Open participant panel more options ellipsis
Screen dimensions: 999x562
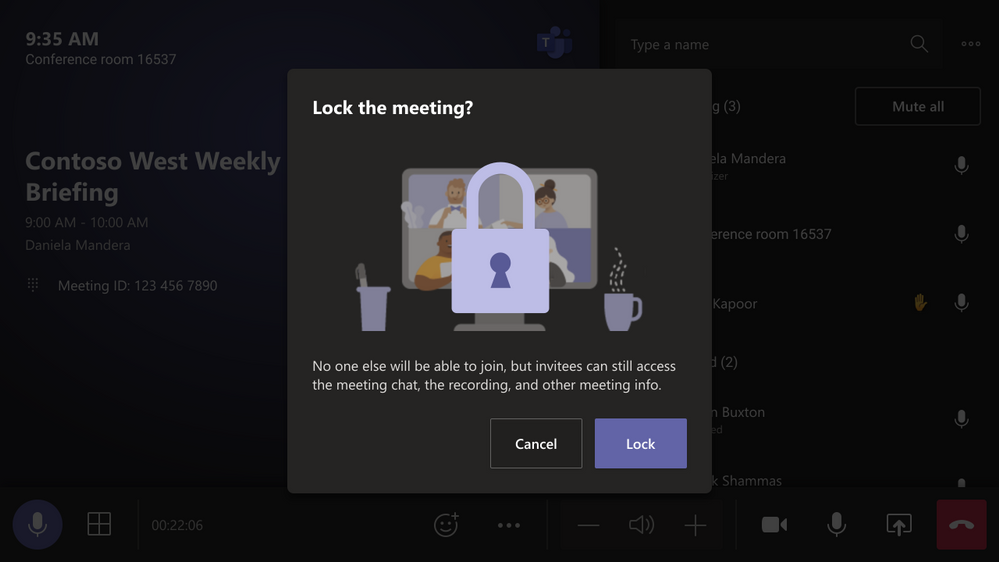coord(970,44)
